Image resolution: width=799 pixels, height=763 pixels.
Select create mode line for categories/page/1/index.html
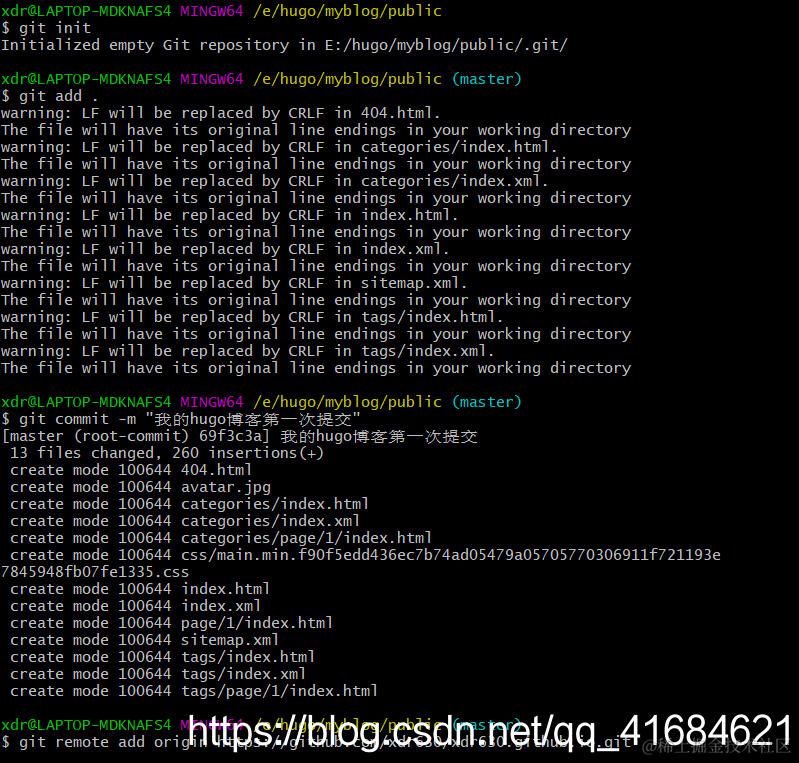(221, 538)
